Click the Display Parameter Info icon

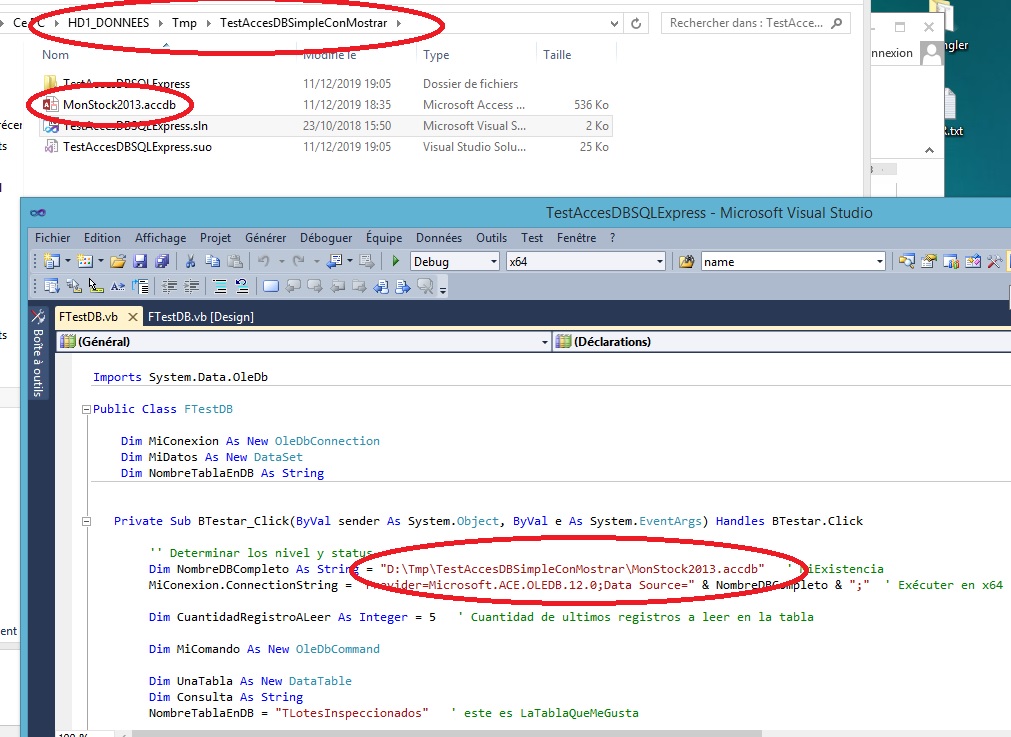click(74, 286)
